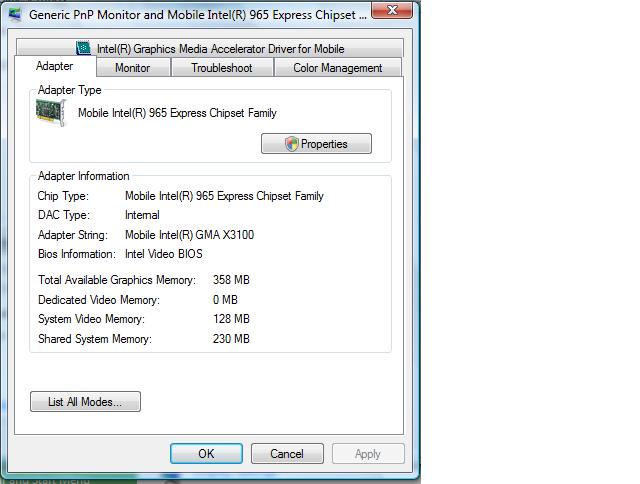Click the Adapter String value GMA X3100
Viewport: 640px width, 484px height.
coord(189,235)
